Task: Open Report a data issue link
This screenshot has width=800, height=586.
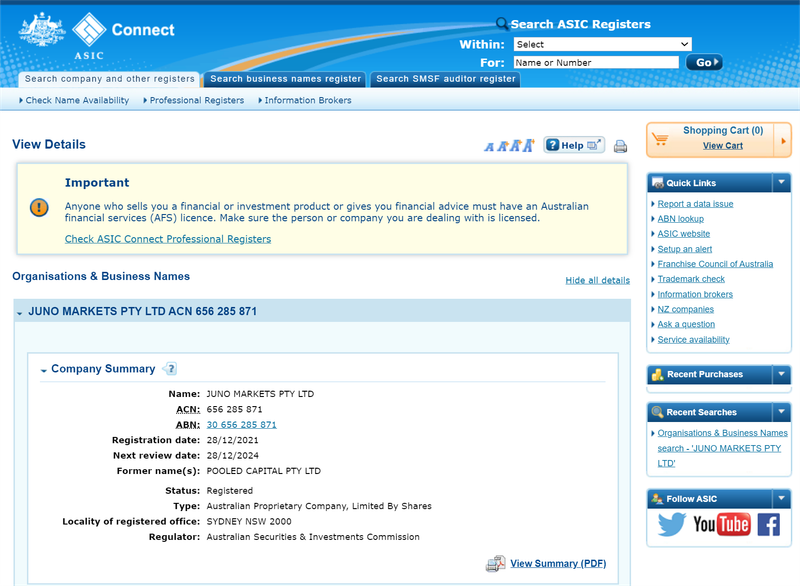Action: [695, 204]
